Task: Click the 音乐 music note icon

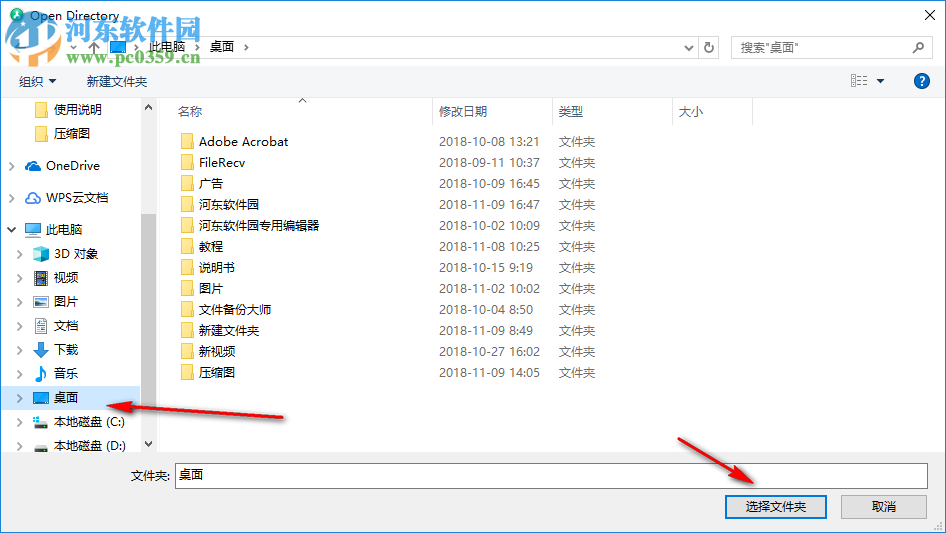Action: tap(40, 374)
